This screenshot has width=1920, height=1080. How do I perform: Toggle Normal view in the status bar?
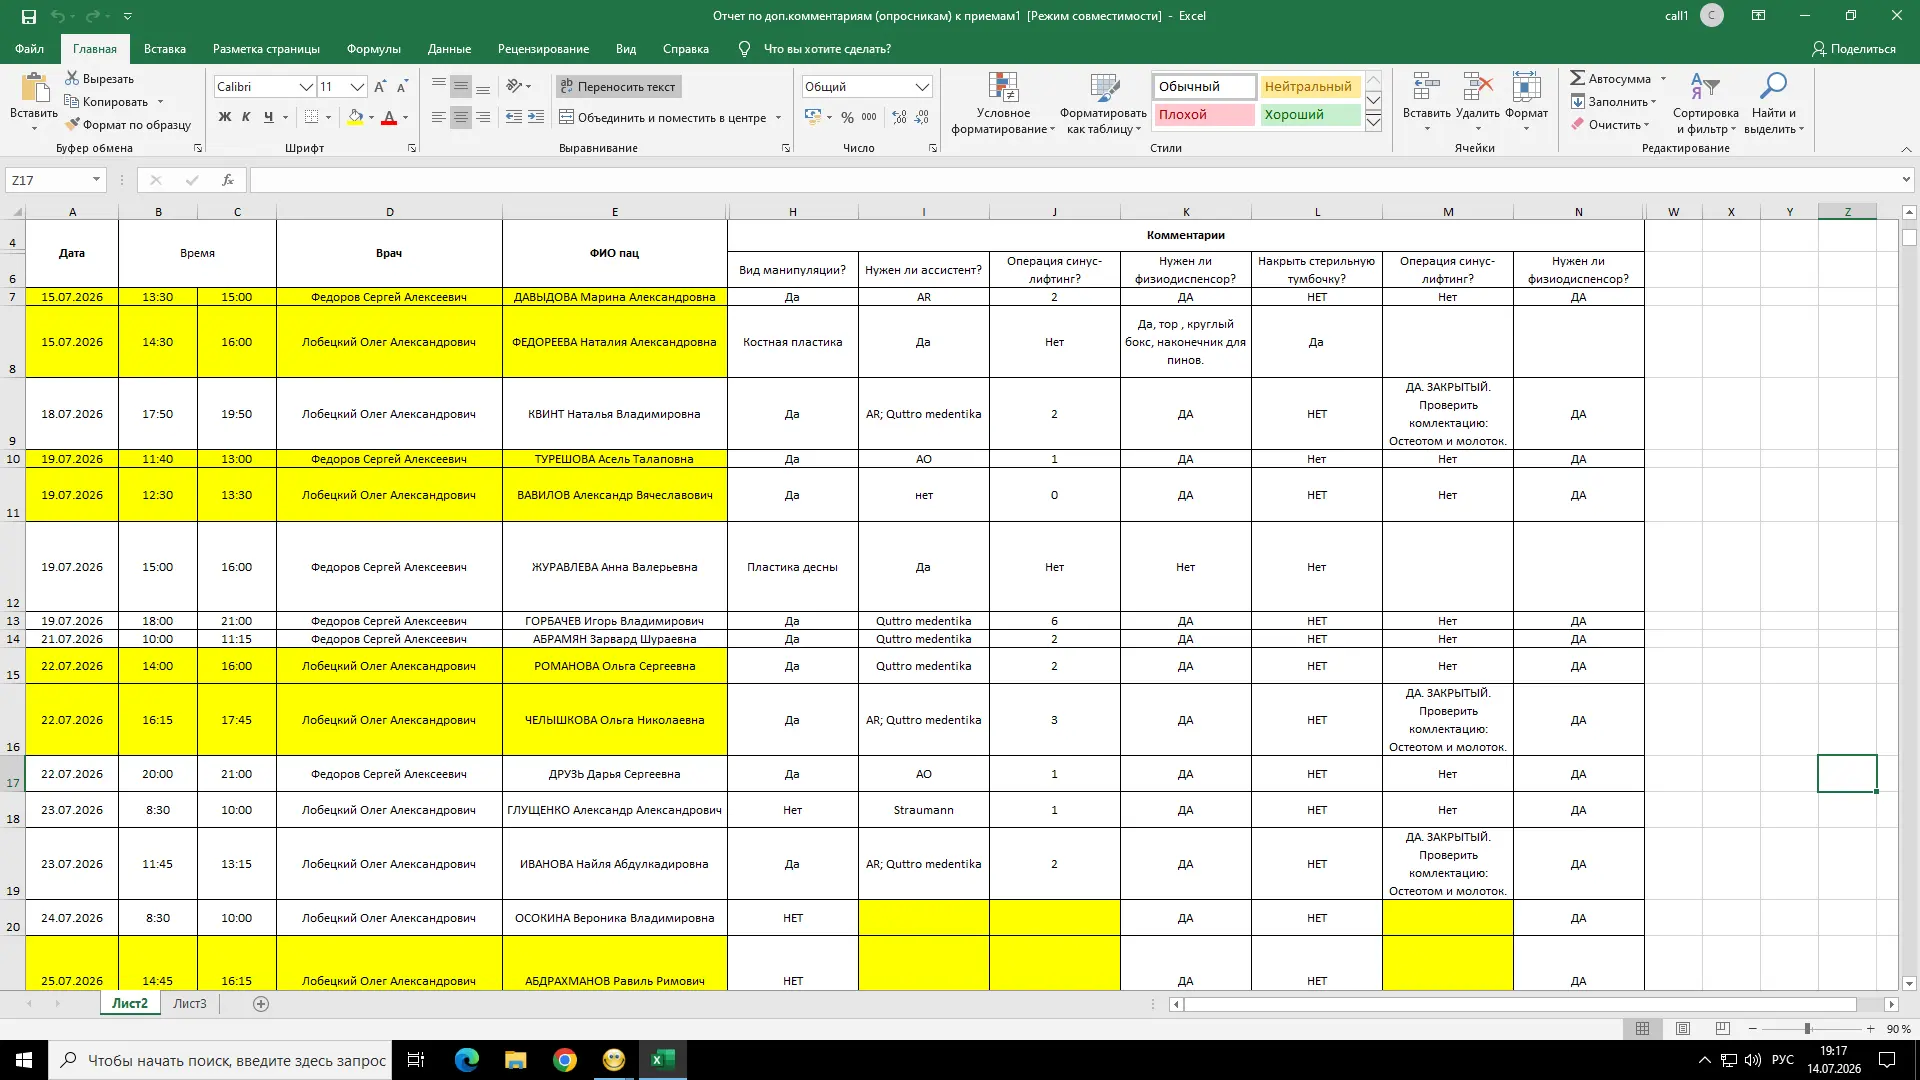click(1642, 1029)
